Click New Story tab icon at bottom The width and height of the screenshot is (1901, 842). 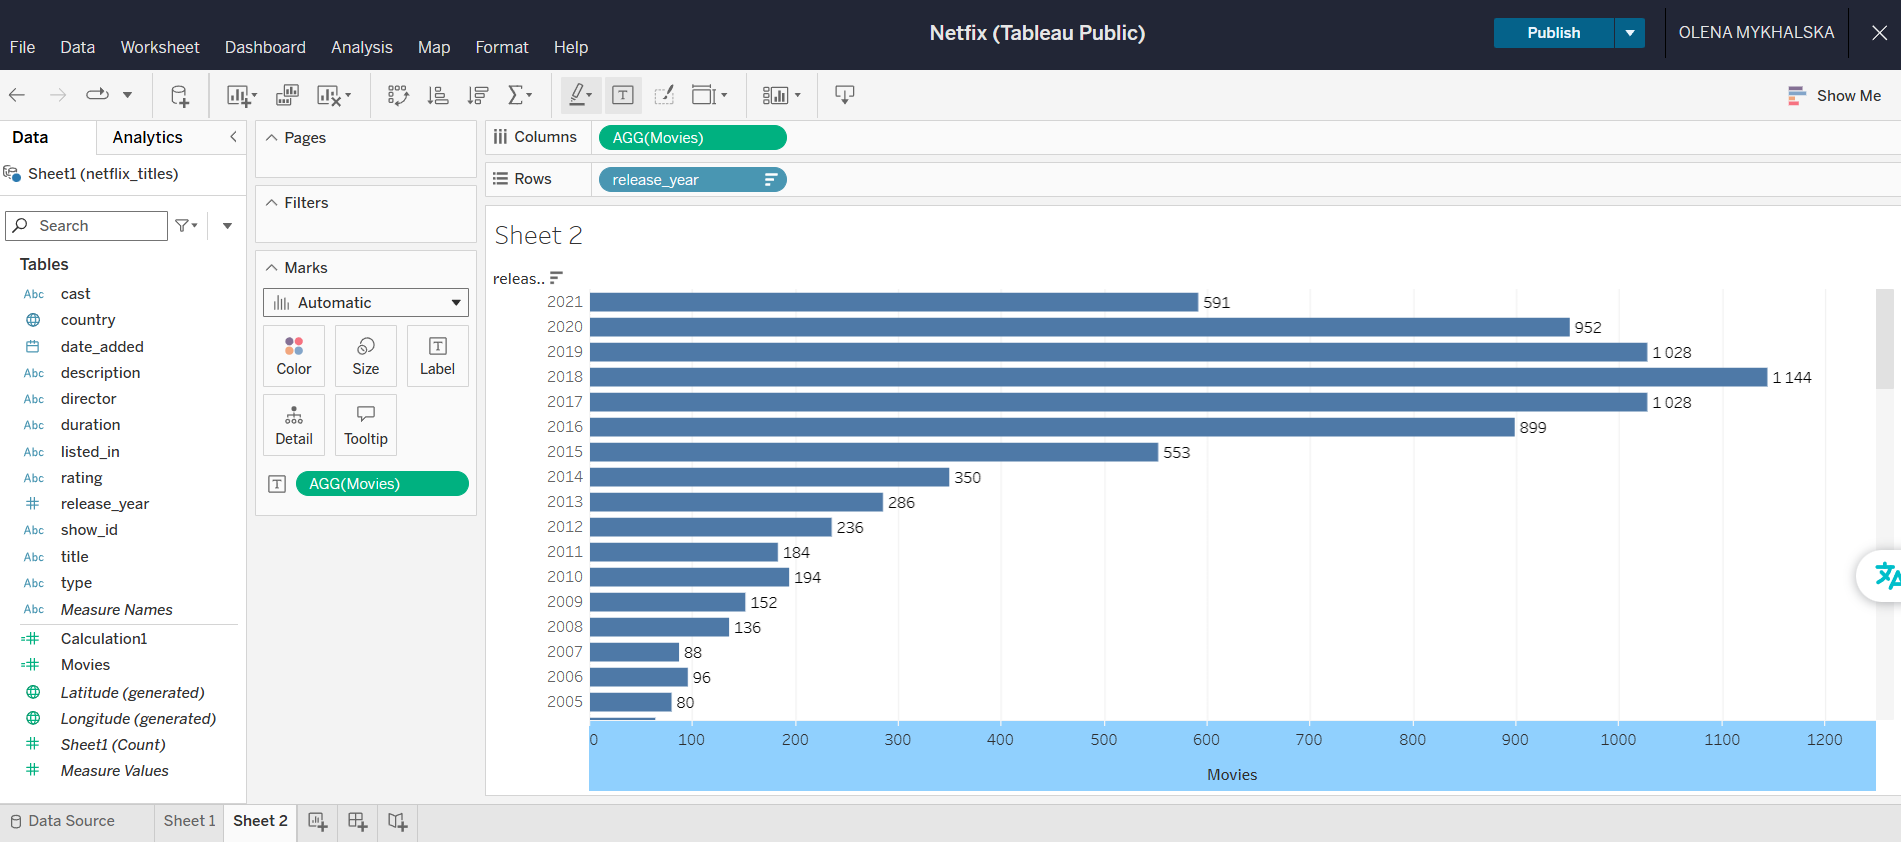[397, 821]
